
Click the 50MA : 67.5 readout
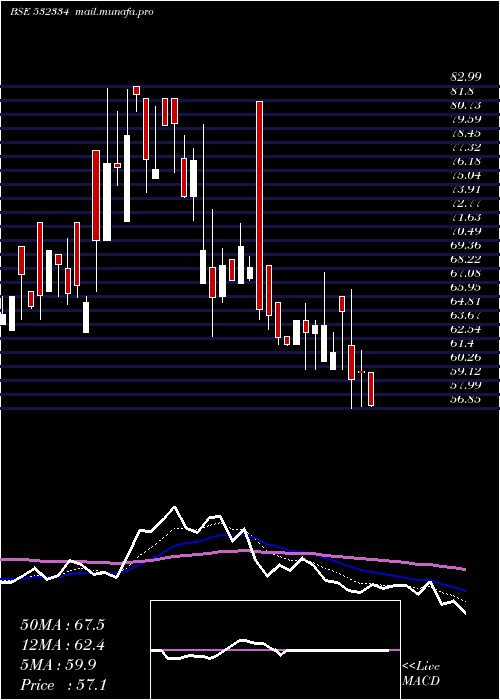pyautogui.click(x=62, y=625)
